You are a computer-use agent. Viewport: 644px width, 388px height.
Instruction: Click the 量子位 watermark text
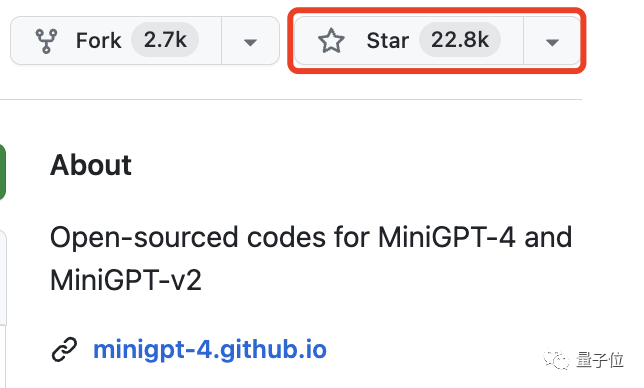point(600,360)
